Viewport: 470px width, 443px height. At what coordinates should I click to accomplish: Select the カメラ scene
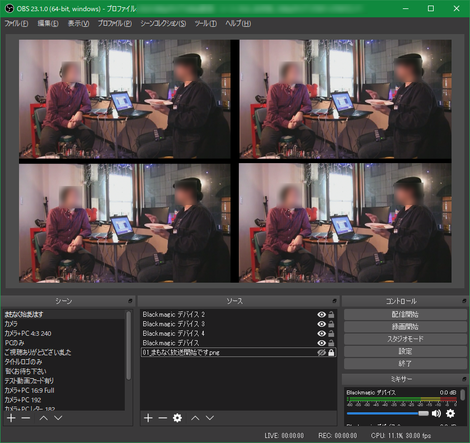[x=64, y=324]
